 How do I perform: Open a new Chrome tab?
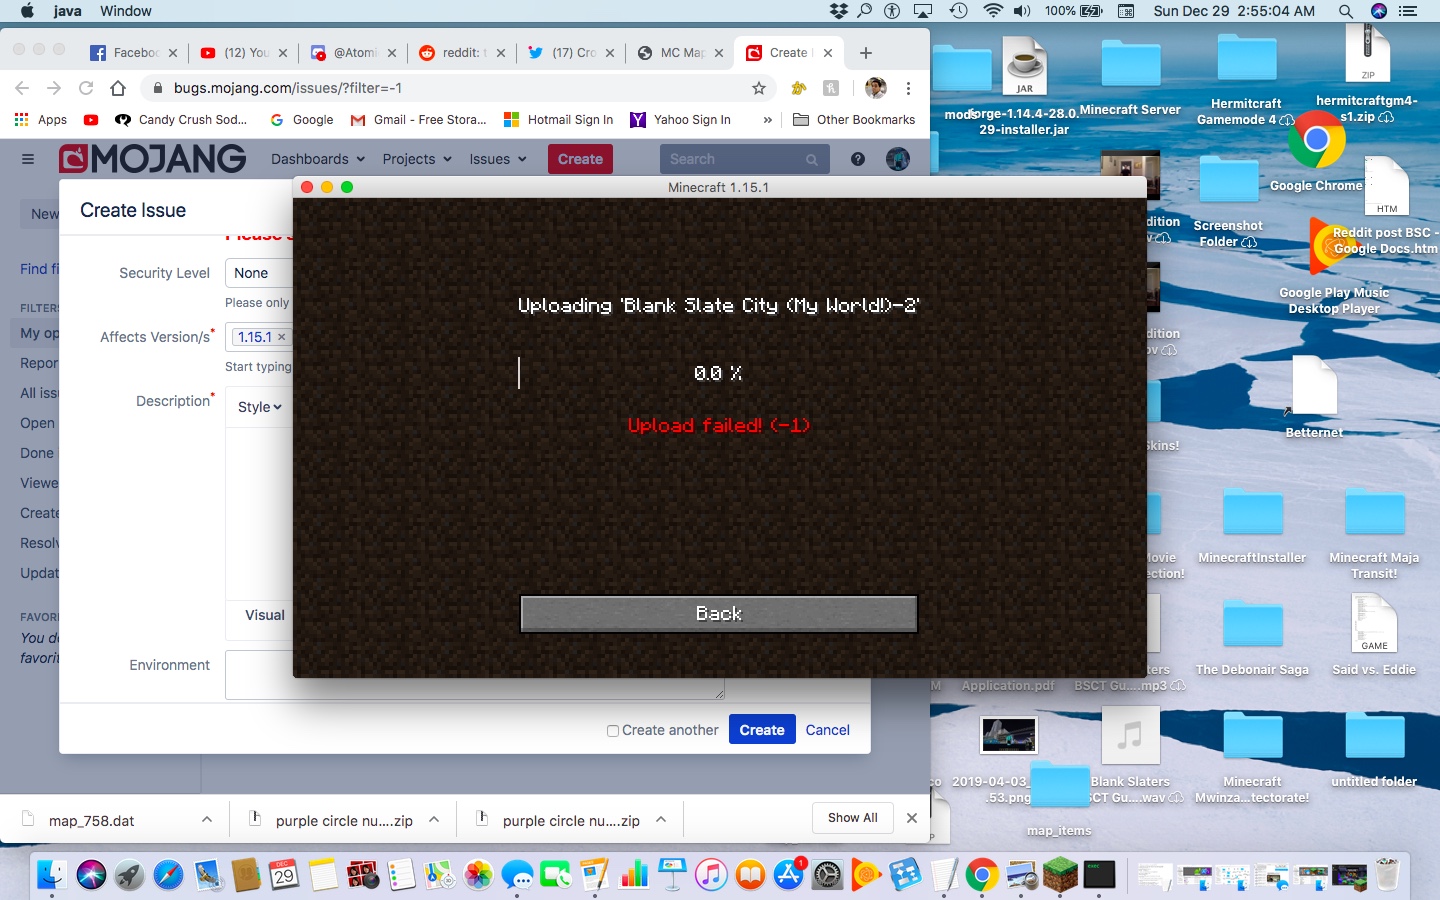click(866, 53)
